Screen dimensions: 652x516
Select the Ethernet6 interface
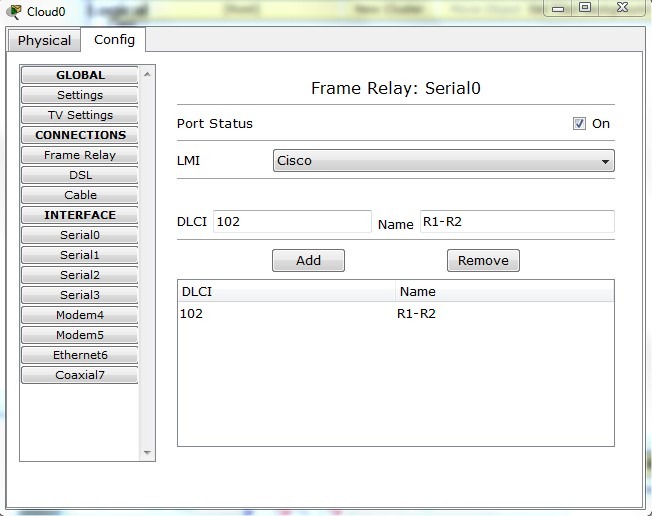pos(80,355)
